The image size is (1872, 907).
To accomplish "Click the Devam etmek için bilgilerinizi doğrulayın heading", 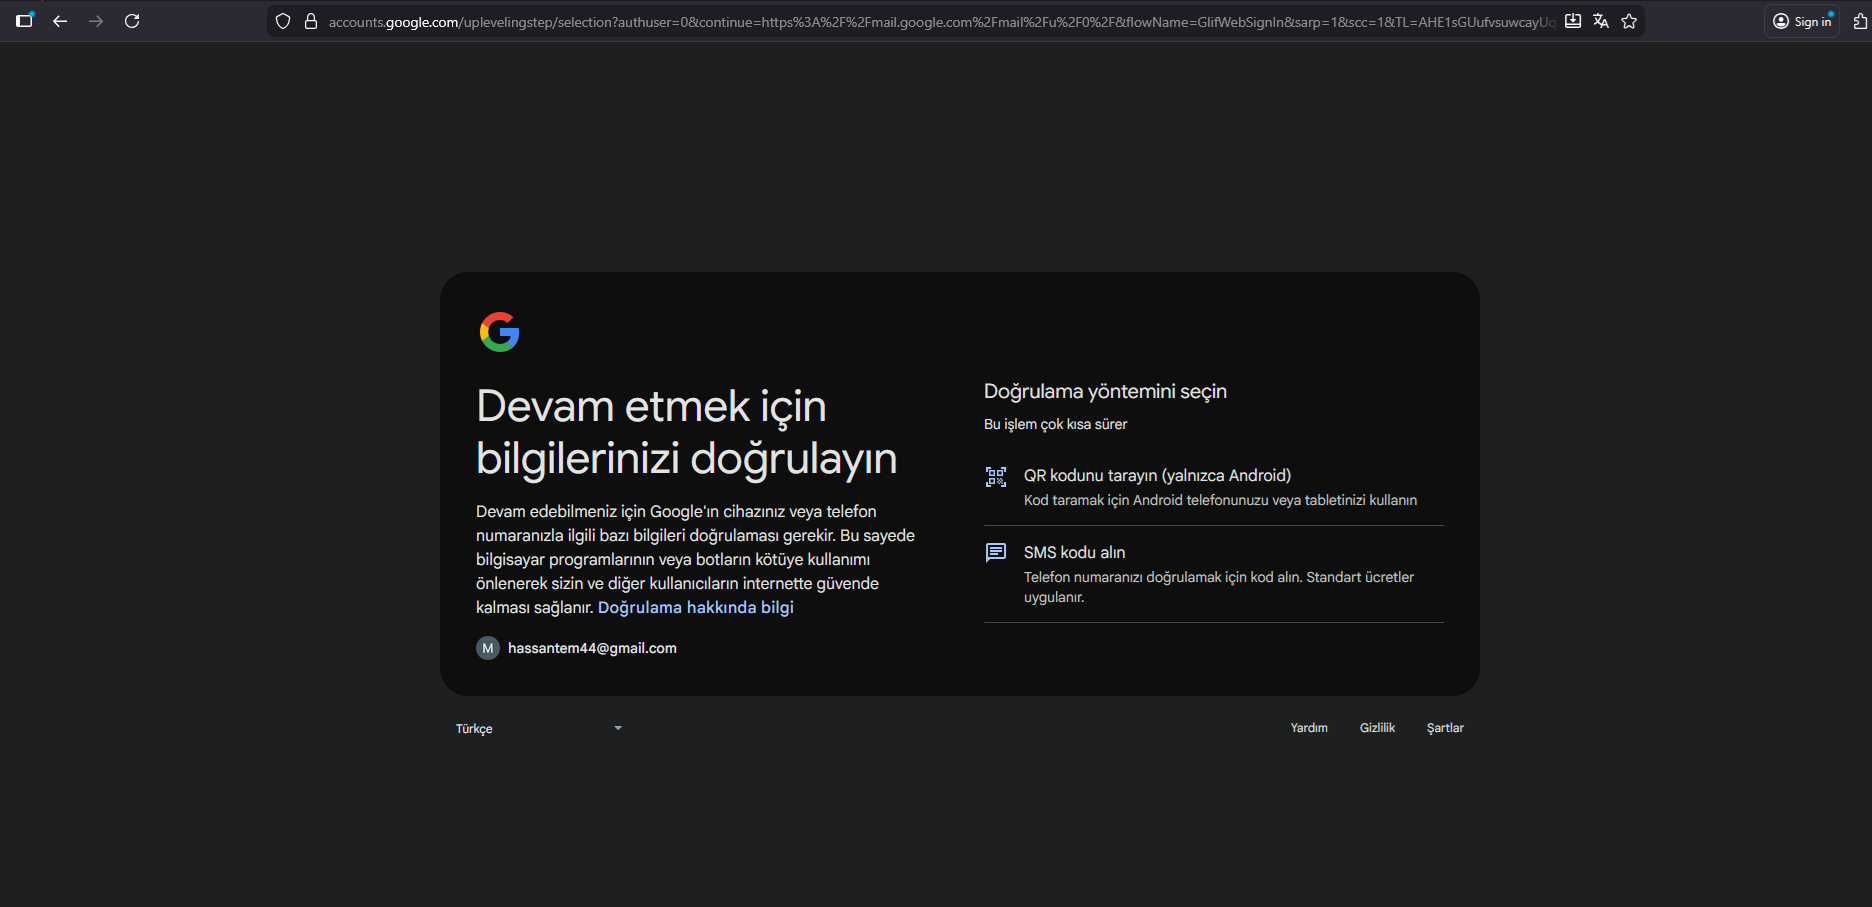I will [x=687, y=432].
